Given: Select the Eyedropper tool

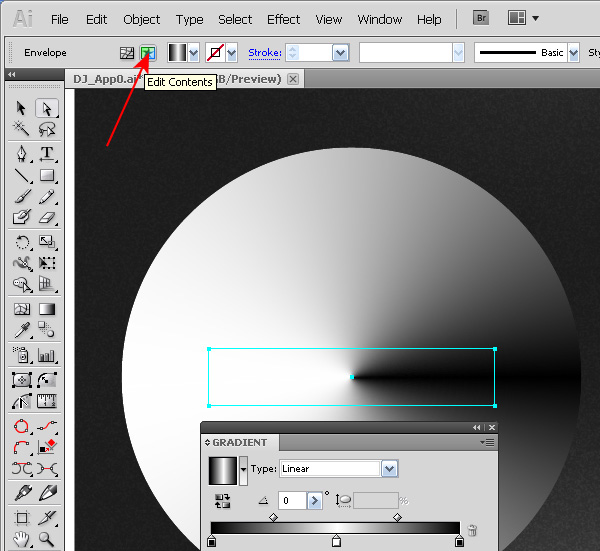Looking at the screenshot, I should (22, 329).
